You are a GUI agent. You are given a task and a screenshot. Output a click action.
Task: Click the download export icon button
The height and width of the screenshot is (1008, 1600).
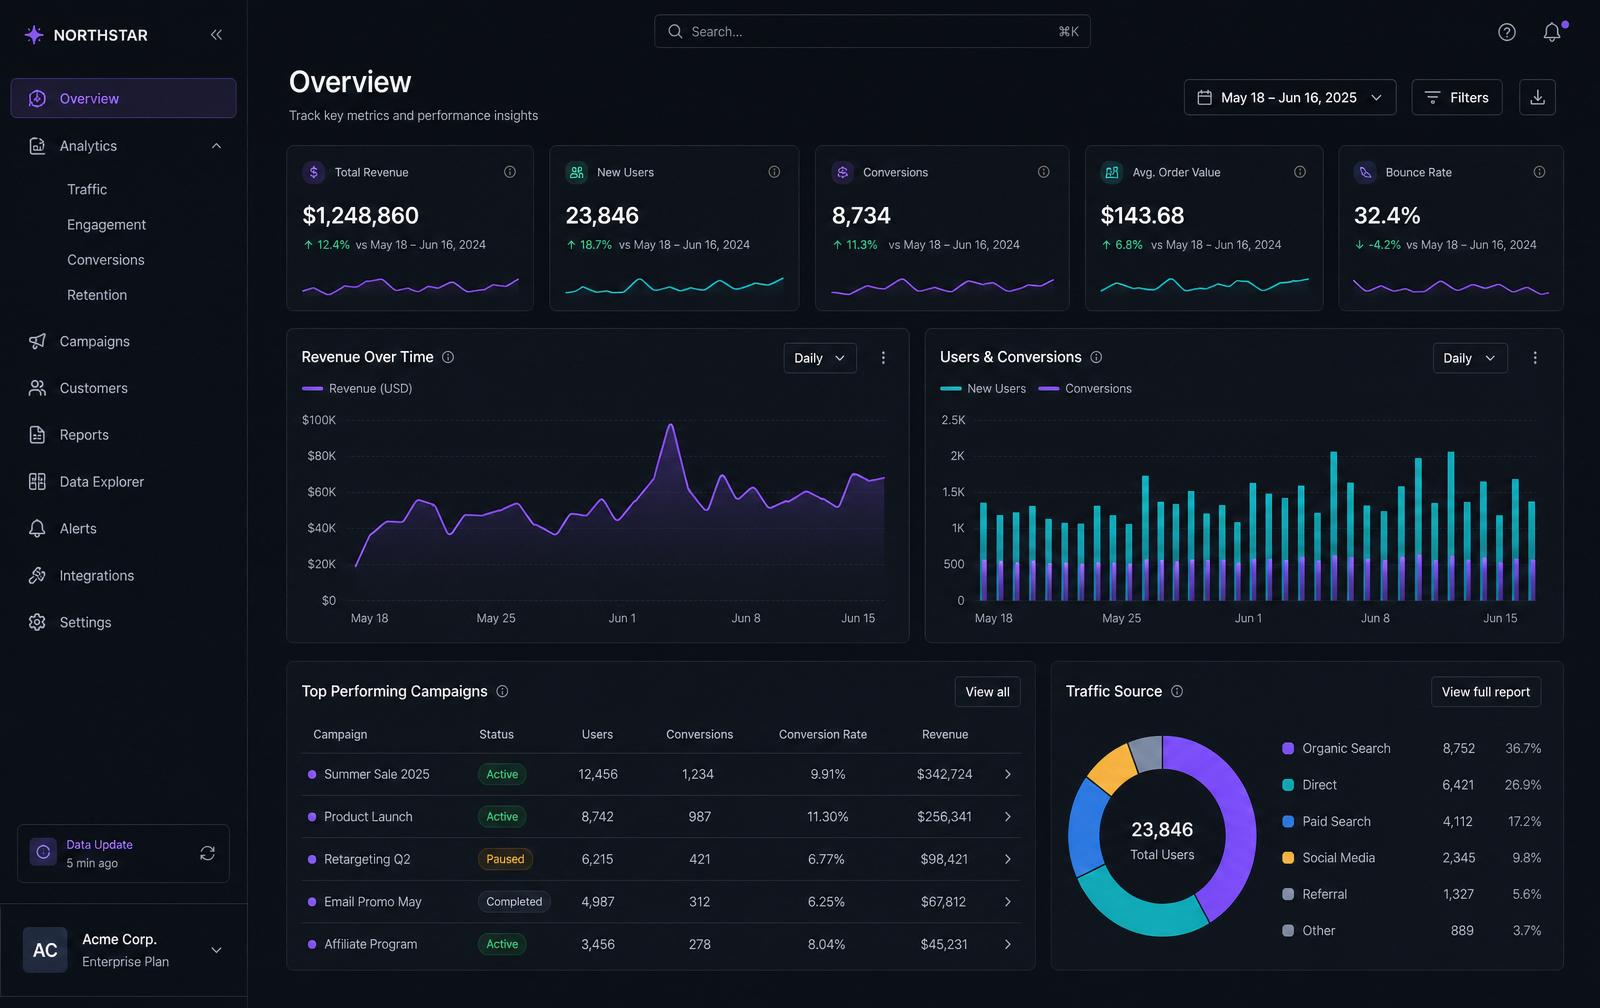click(1537, 97)
